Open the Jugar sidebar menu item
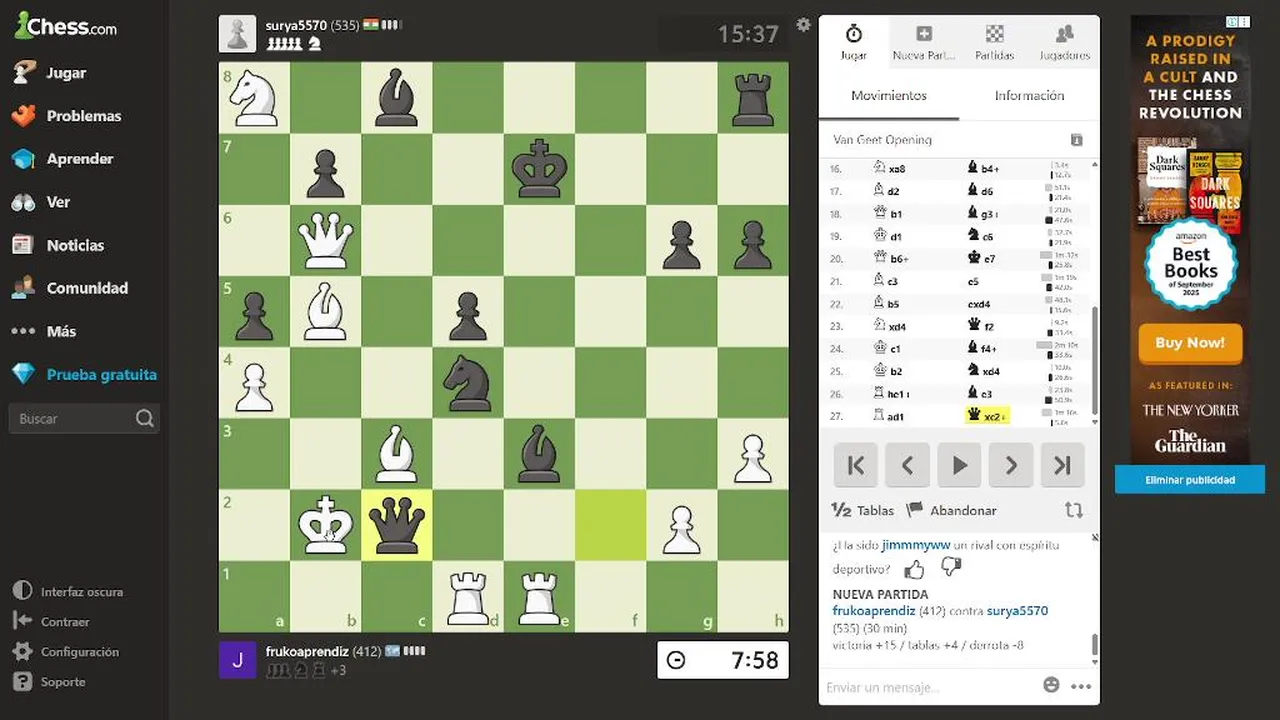 coord(65,73)
